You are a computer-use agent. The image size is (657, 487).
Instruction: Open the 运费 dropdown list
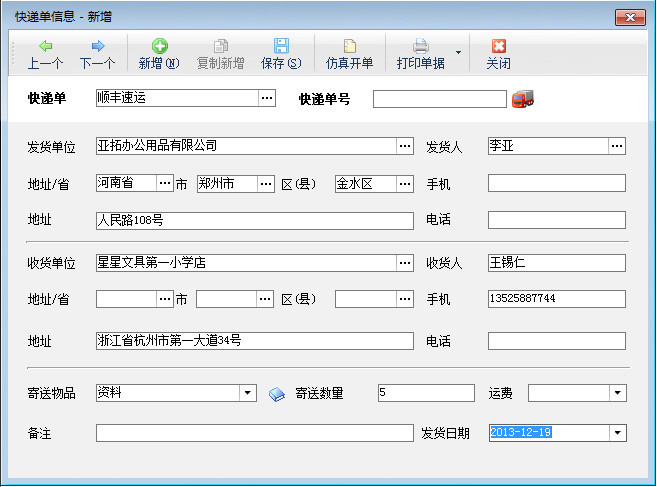617,393
